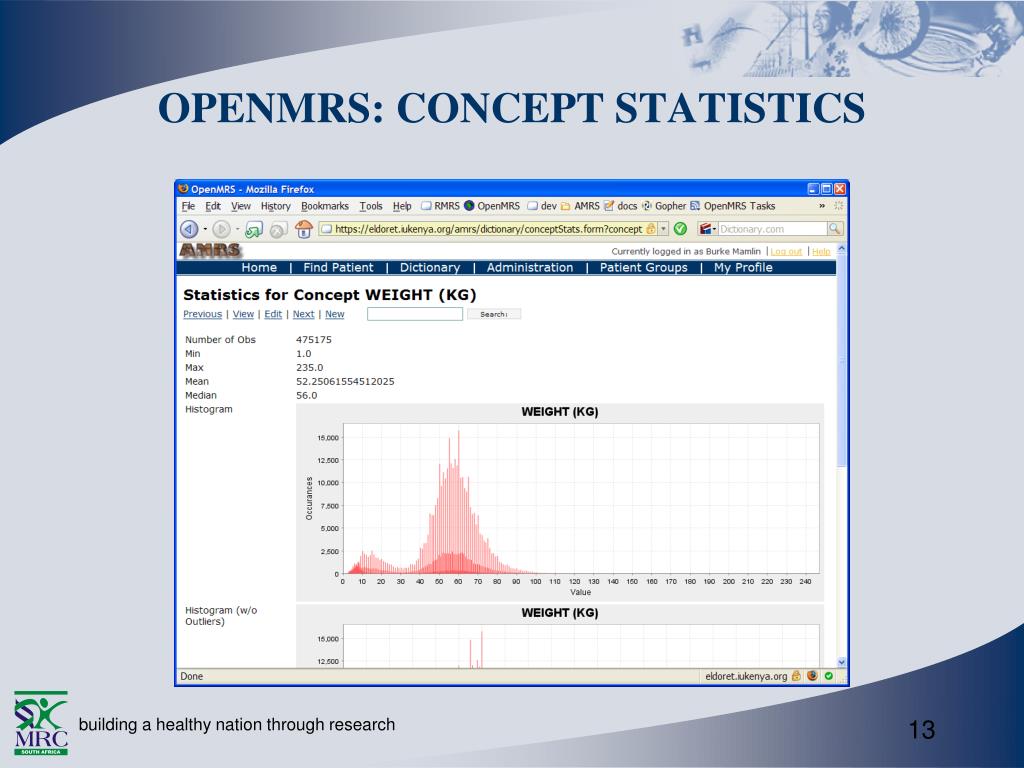Open the Back button history dropdown arrow

click(x=204, y=229)
